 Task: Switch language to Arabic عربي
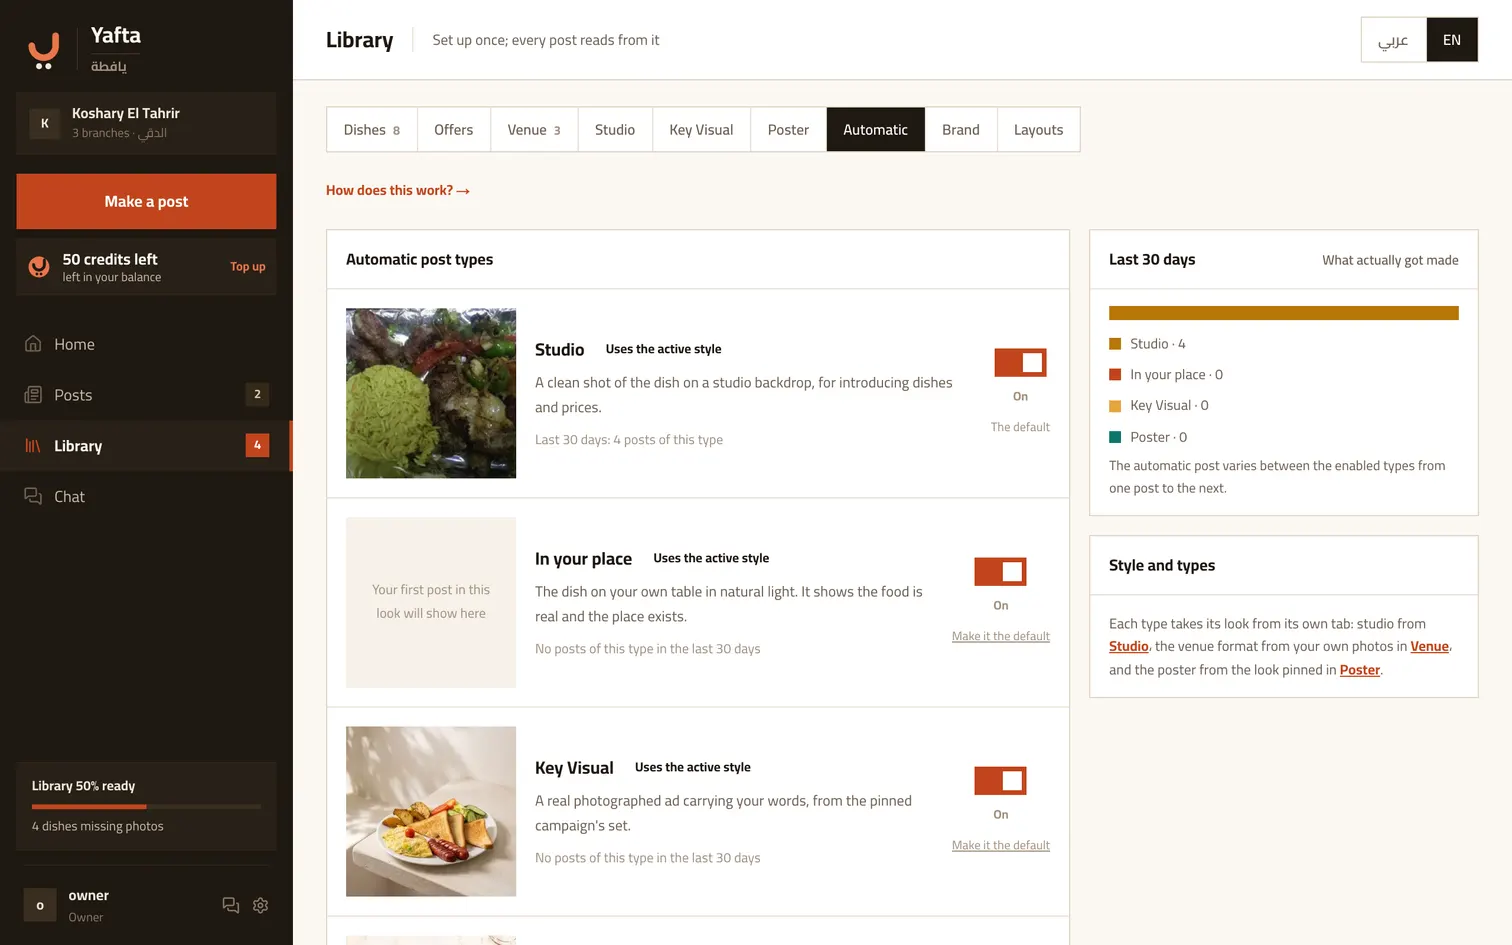(1393, 40)
